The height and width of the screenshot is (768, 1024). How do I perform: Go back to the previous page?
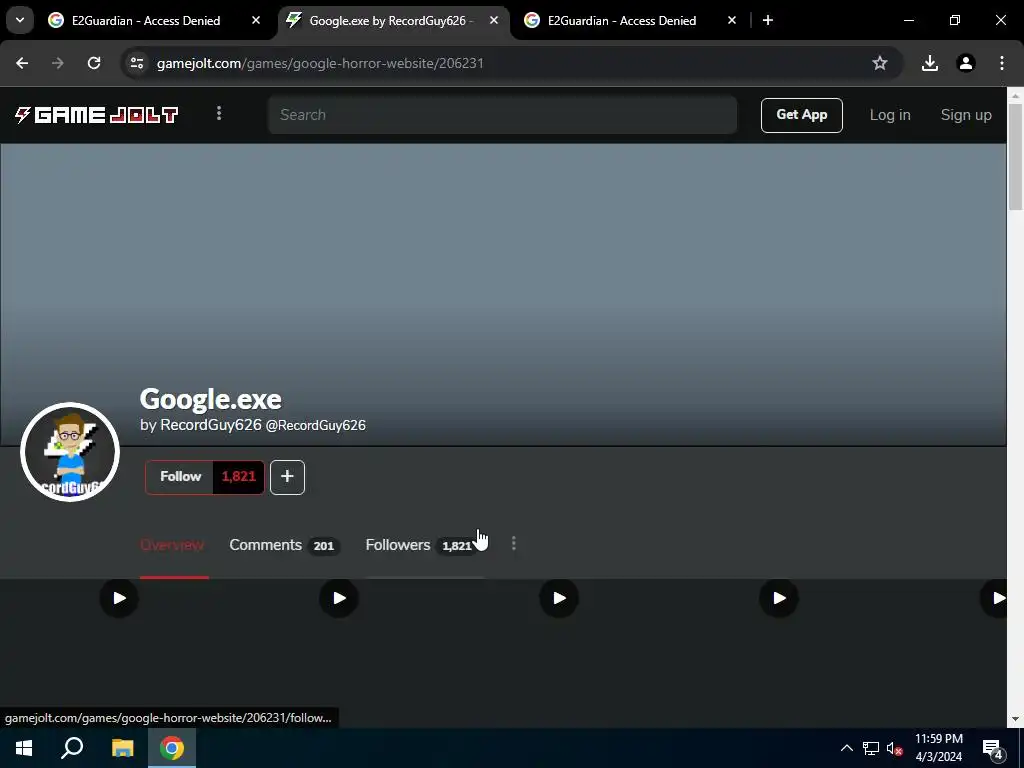pos(22,63)
